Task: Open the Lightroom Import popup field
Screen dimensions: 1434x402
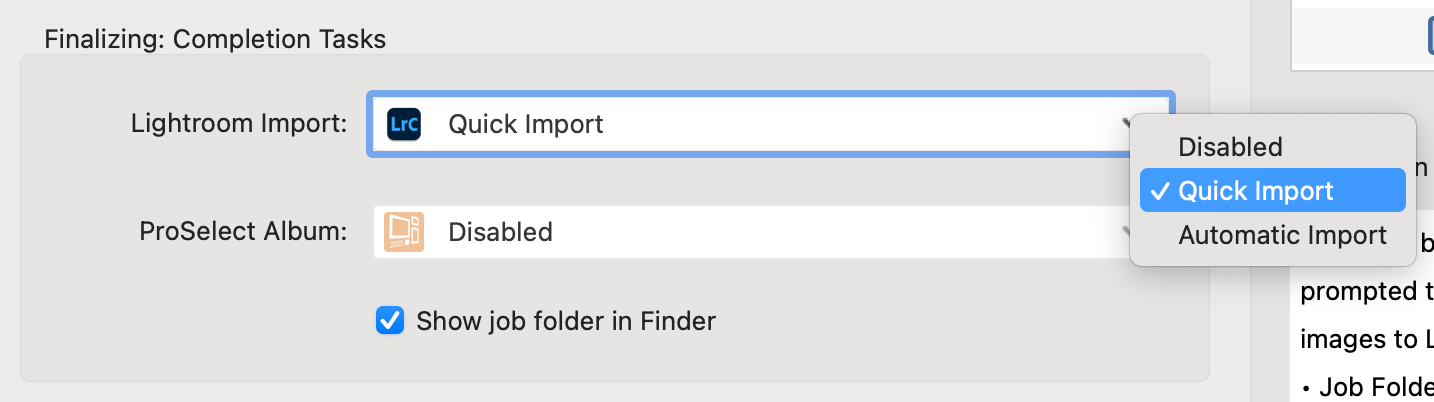Action: 760,125
